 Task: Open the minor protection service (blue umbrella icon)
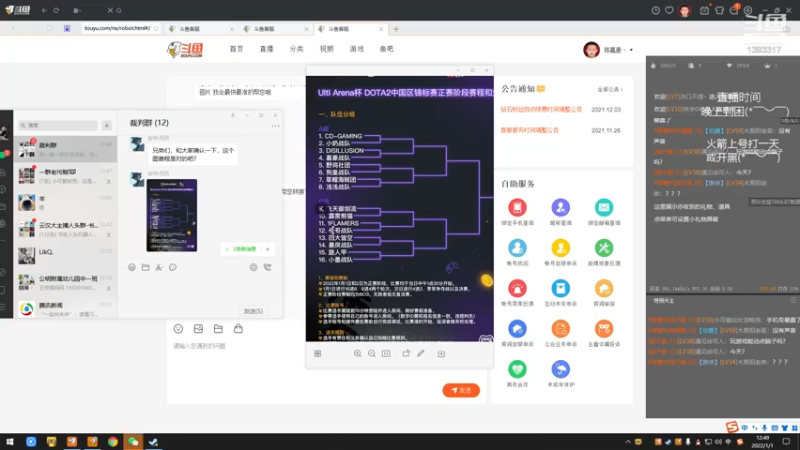tap(560, 369)
